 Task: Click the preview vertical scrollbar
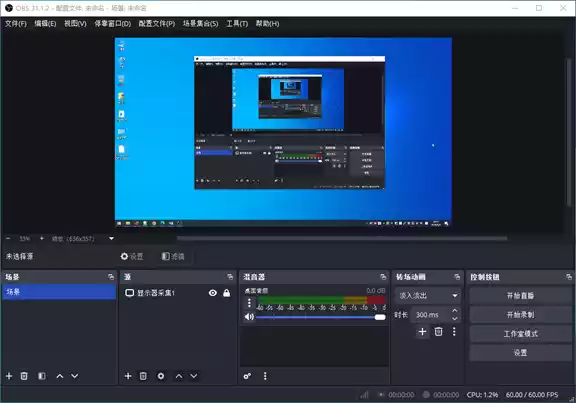click(569, 132)
